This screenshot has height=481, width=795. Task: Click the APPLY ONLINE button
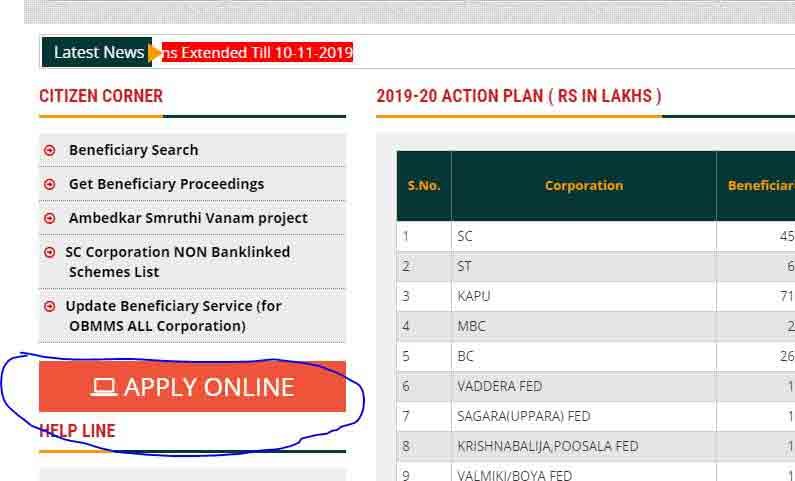[192, 386]
